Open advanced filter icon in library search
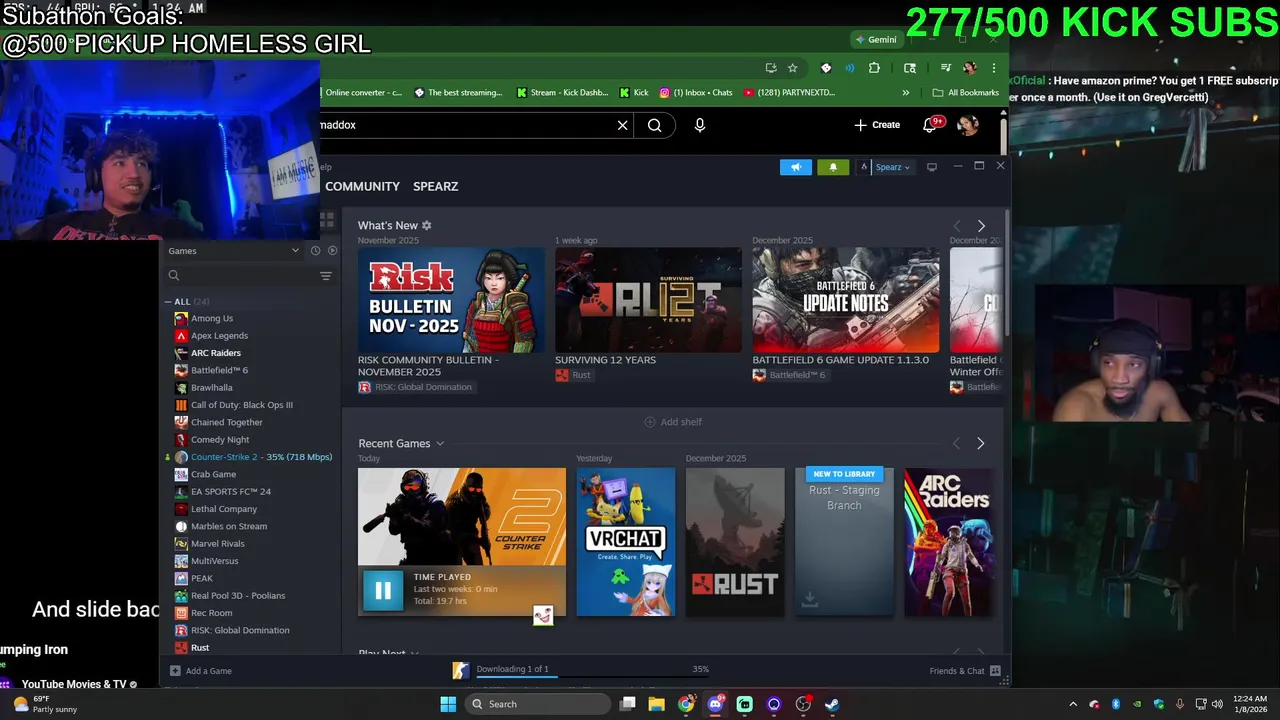 pyautogui.click(x=325, y=276)
